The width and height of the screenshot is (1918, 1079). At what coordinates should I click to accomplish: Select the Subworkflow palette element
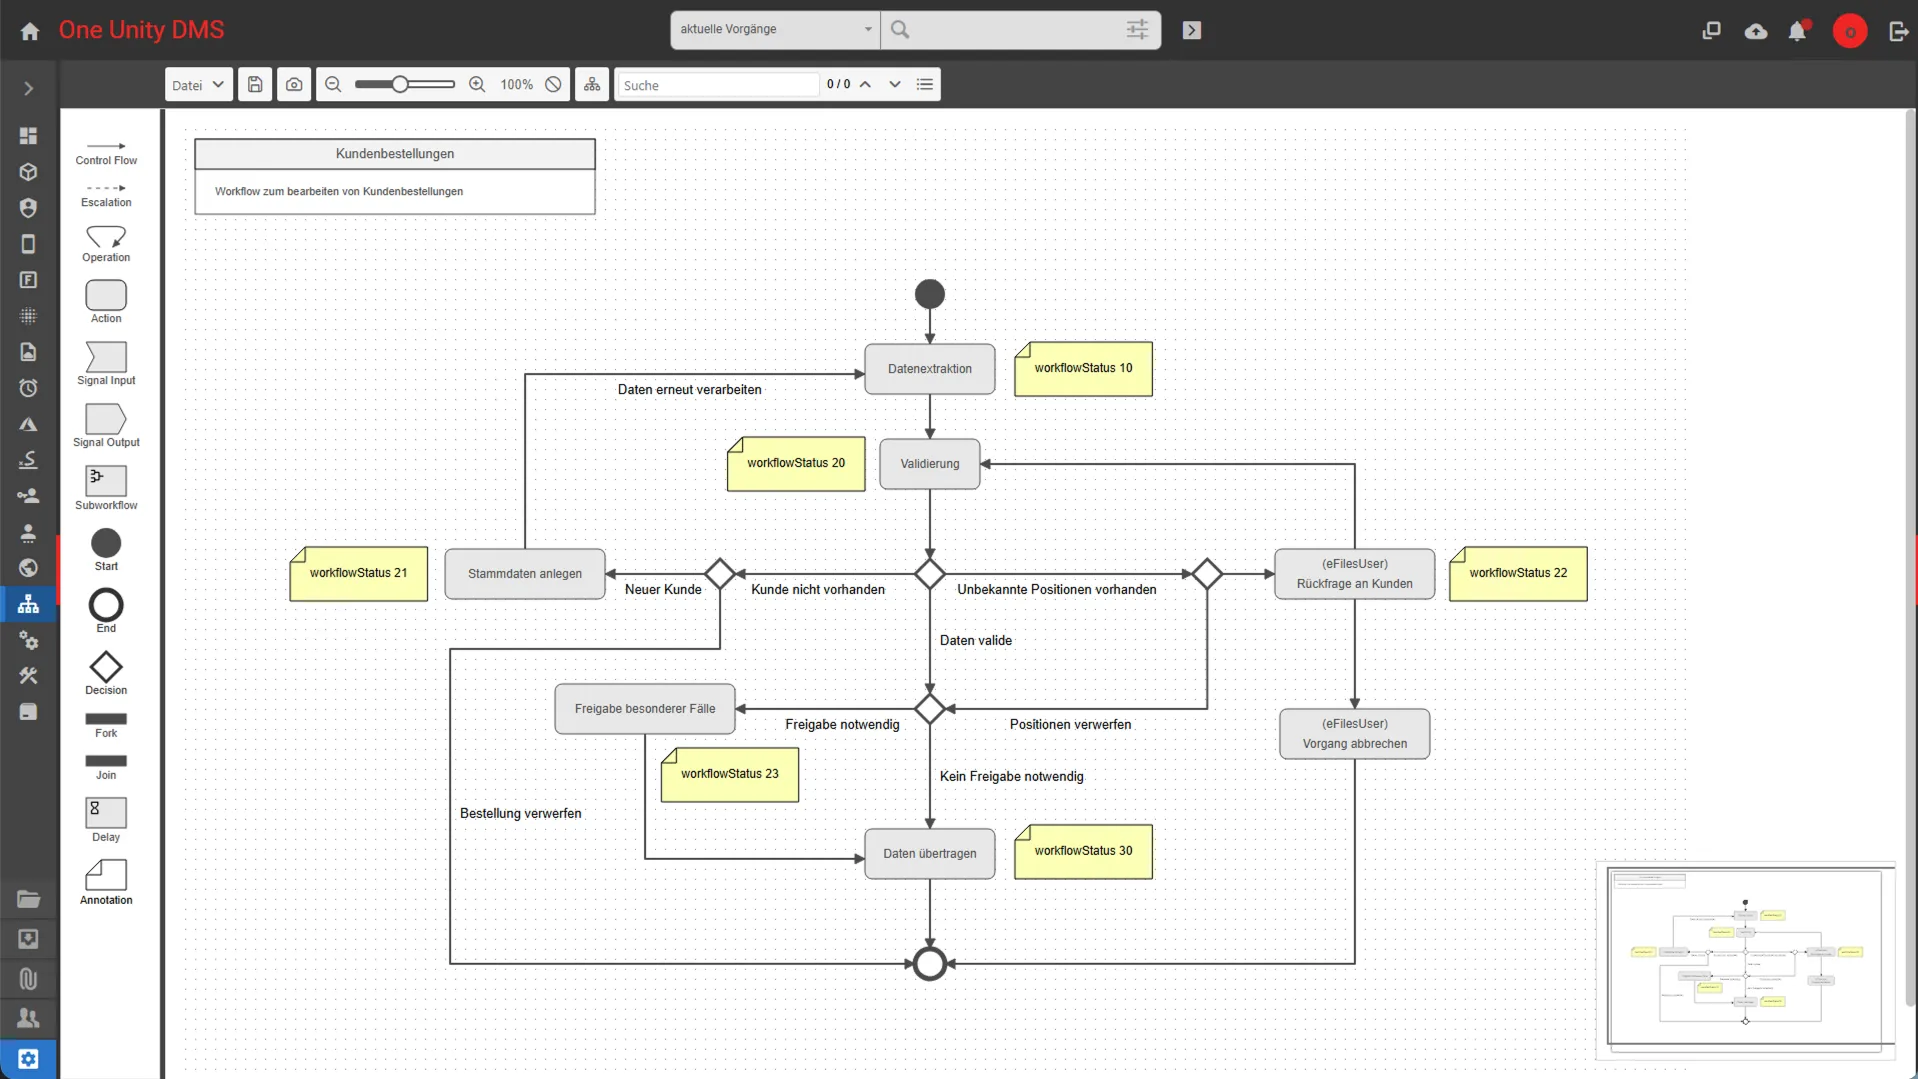click(106, 489)
